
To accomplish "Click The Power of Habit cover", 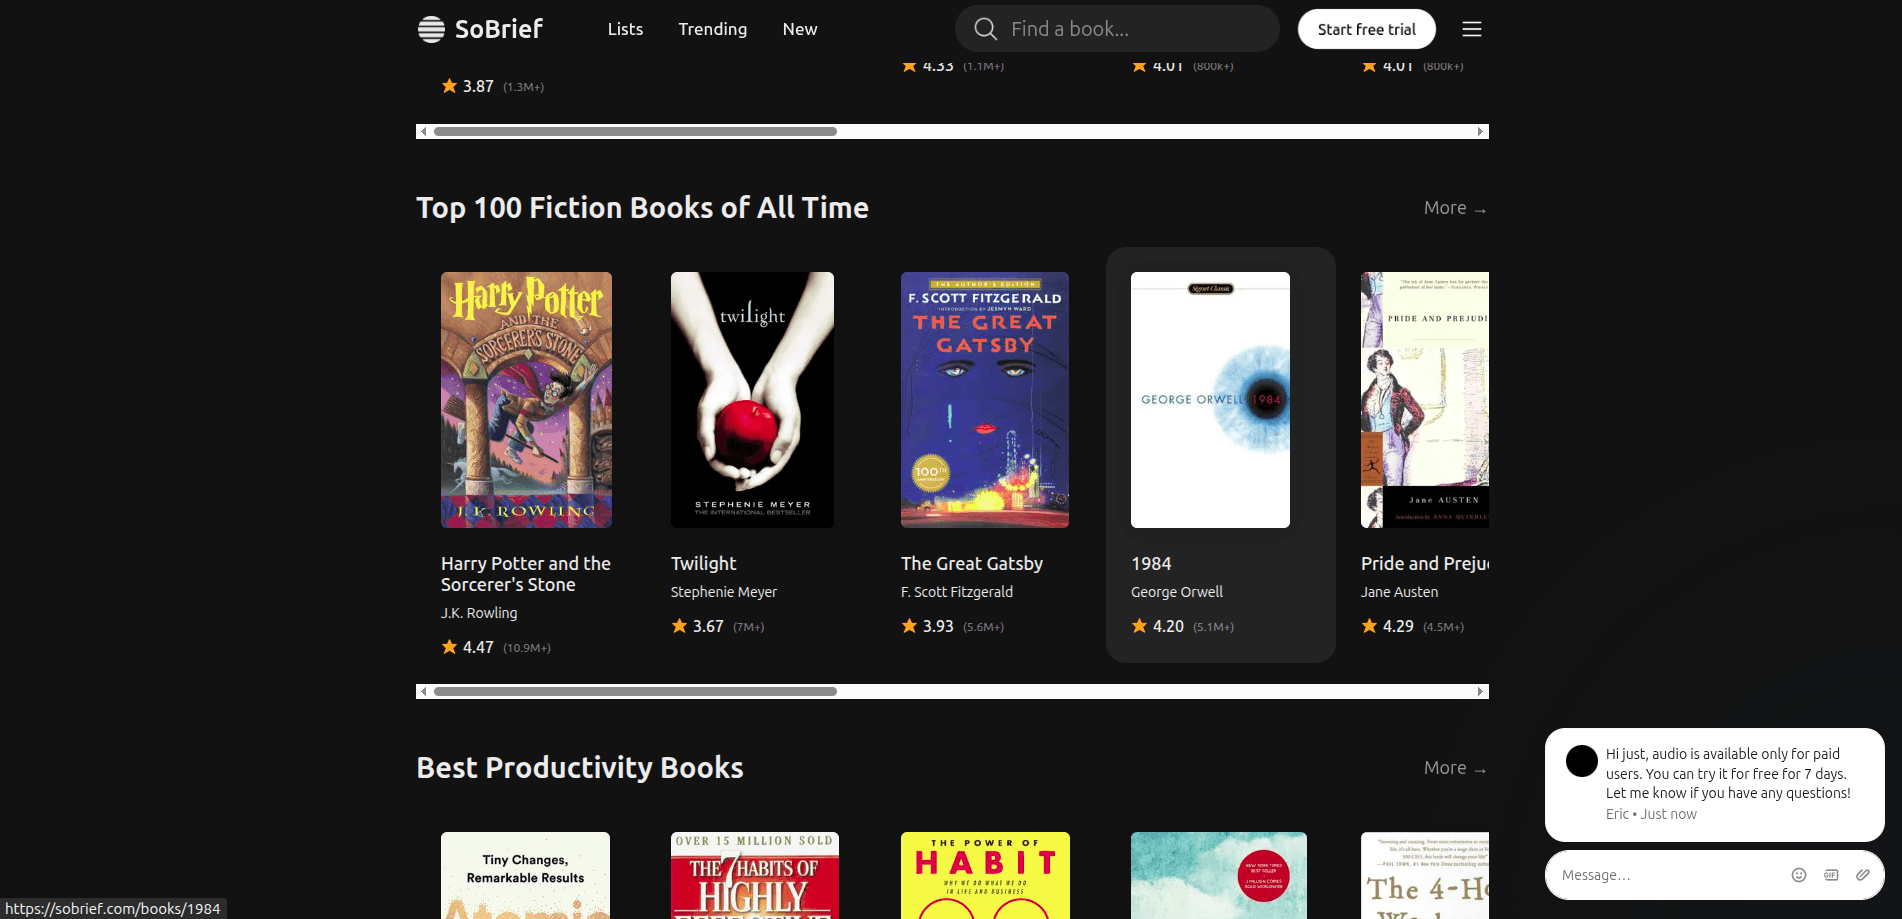I will (985, 875).
